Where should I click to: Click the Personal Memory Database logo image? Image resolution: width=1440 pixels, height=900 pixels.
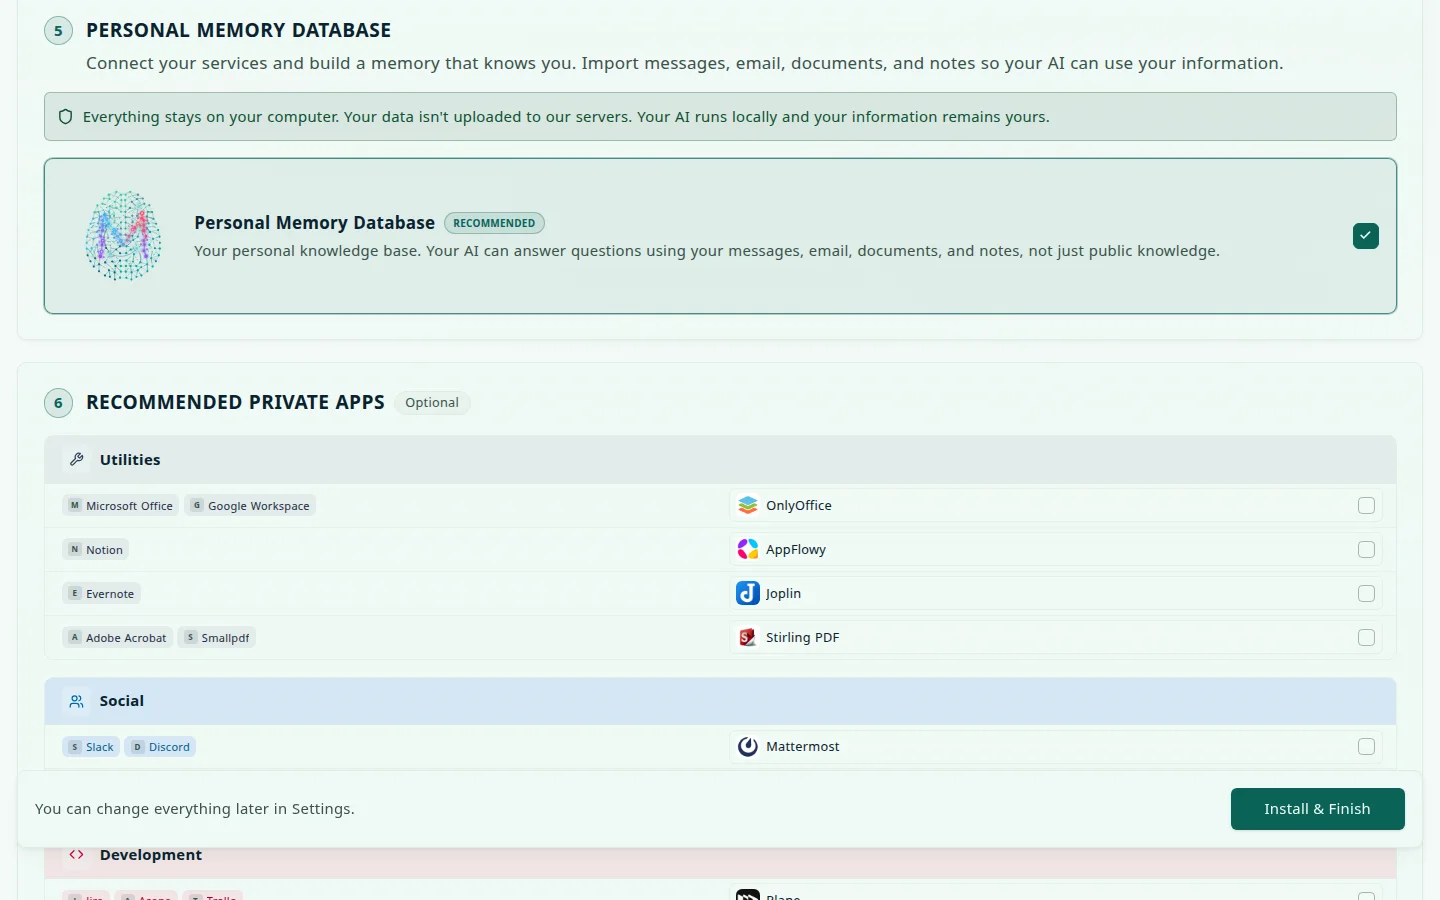pos(123,236)
